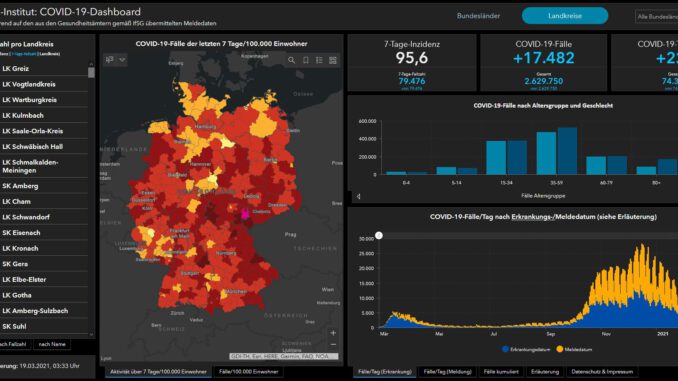The height and width of the screenshot is (381, 678).
Task: Select LK Gotha in the list
Action: point(44,295)
